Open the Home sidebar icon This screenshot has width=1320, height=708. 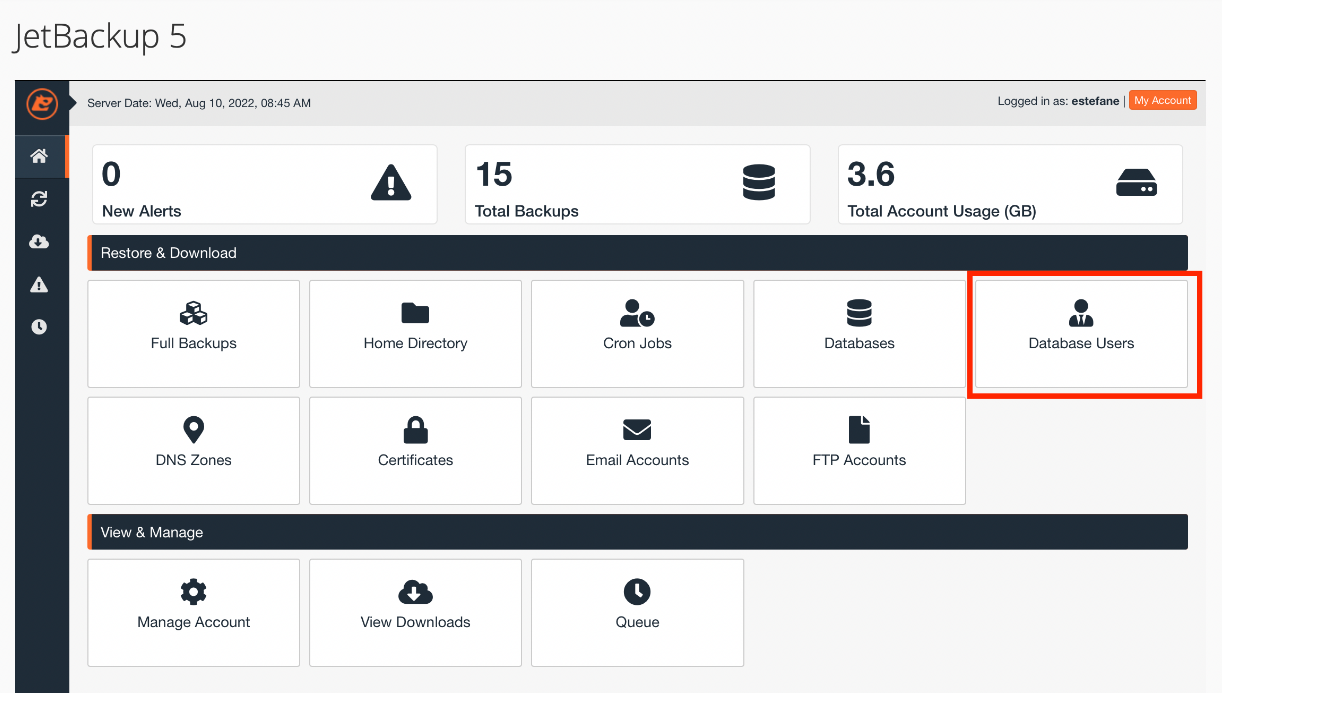point(39,156)
